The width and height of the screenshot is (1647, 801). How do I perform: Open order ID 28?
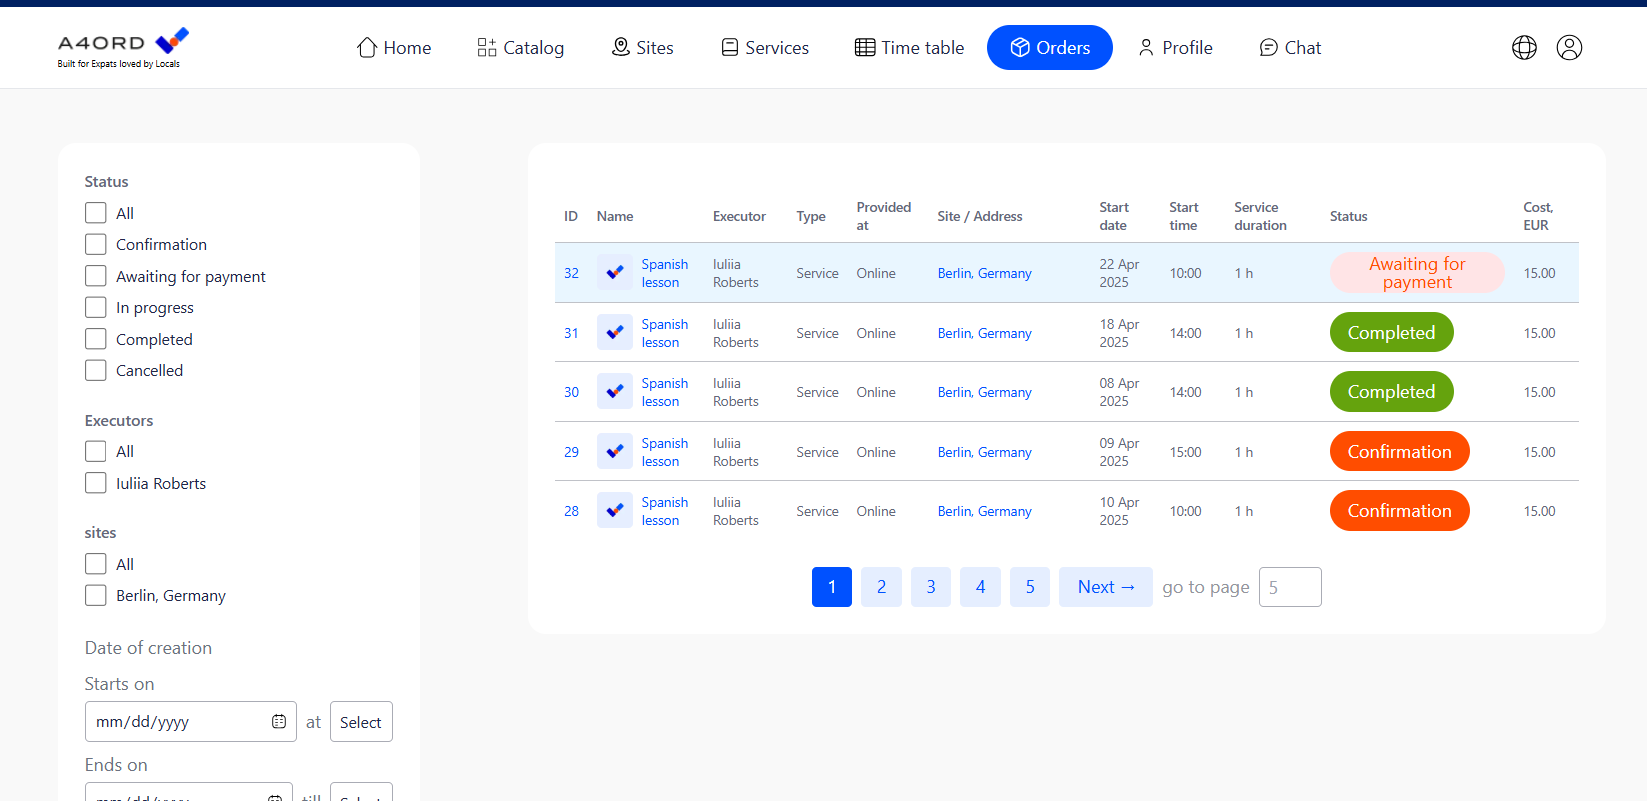coord(571,511)
